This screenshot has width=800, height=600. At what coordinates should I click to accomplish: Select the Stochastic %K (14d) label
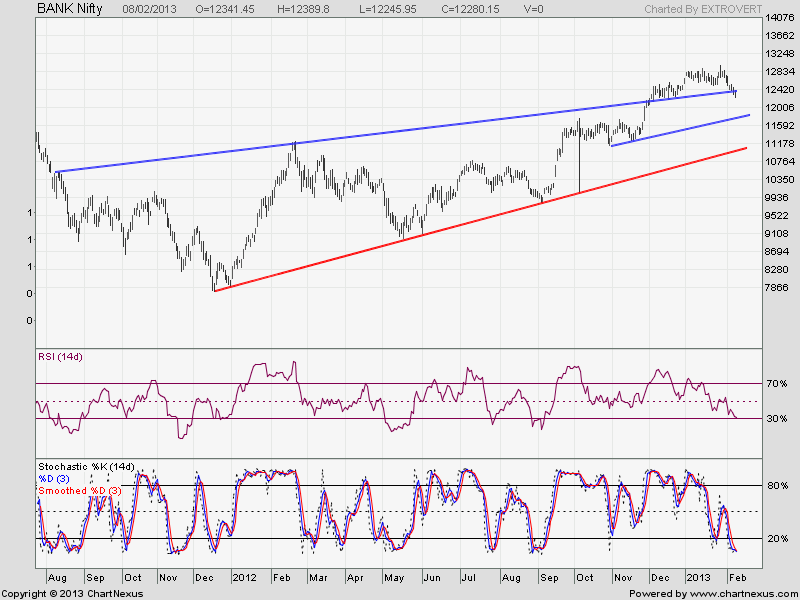coord(85,467)
